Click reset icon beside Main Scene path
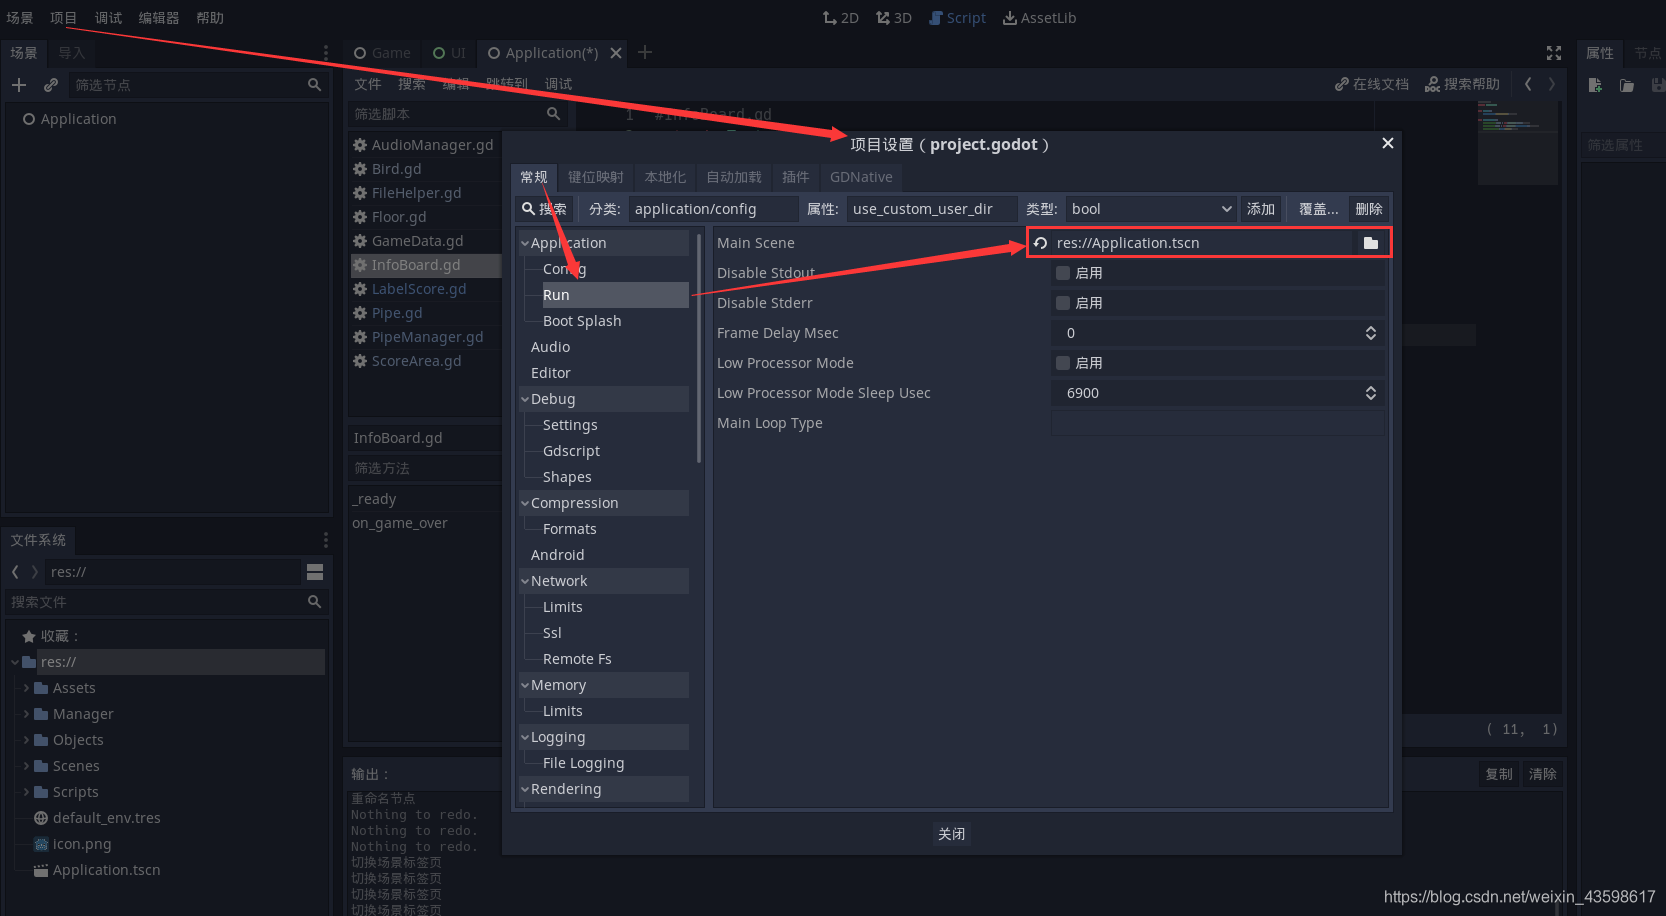Viewport: 1666px width, 916px height. (1040, 243)
